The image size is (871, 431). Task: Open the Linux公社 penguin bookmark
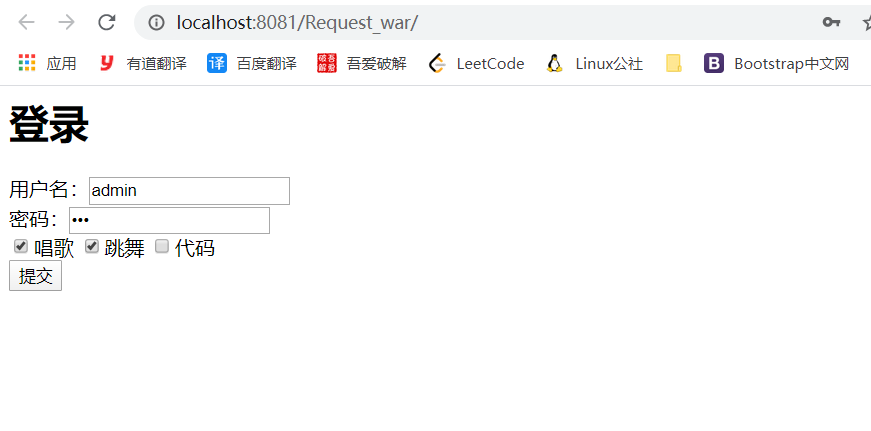tap(594, 63)
